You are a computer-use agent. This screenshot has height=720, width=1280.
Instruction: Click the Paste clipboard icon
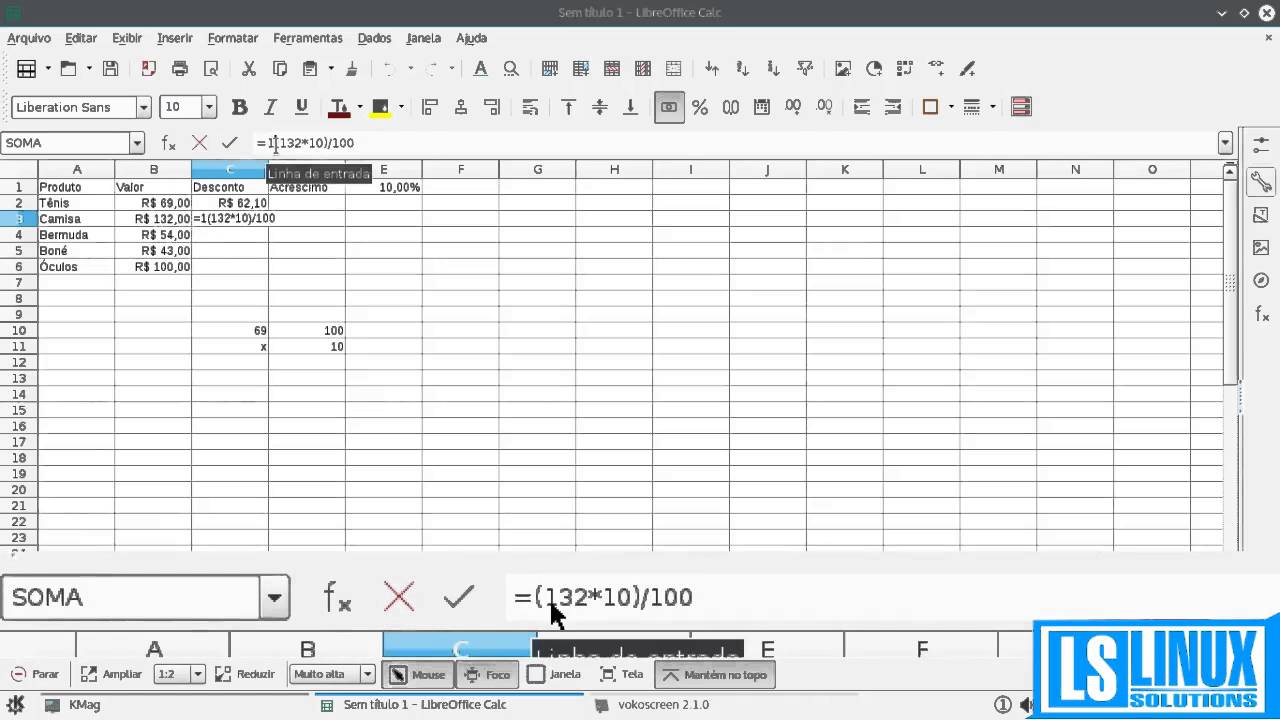pos(310,69)
